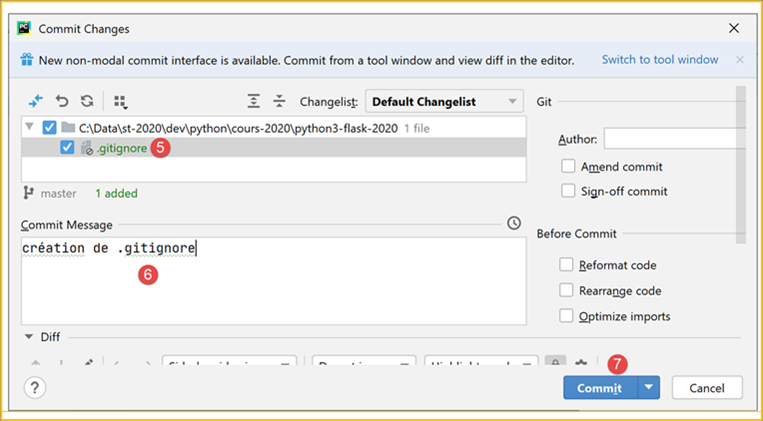
Task: Click the Show Diff arrows icon
Action: coord(36,101)
